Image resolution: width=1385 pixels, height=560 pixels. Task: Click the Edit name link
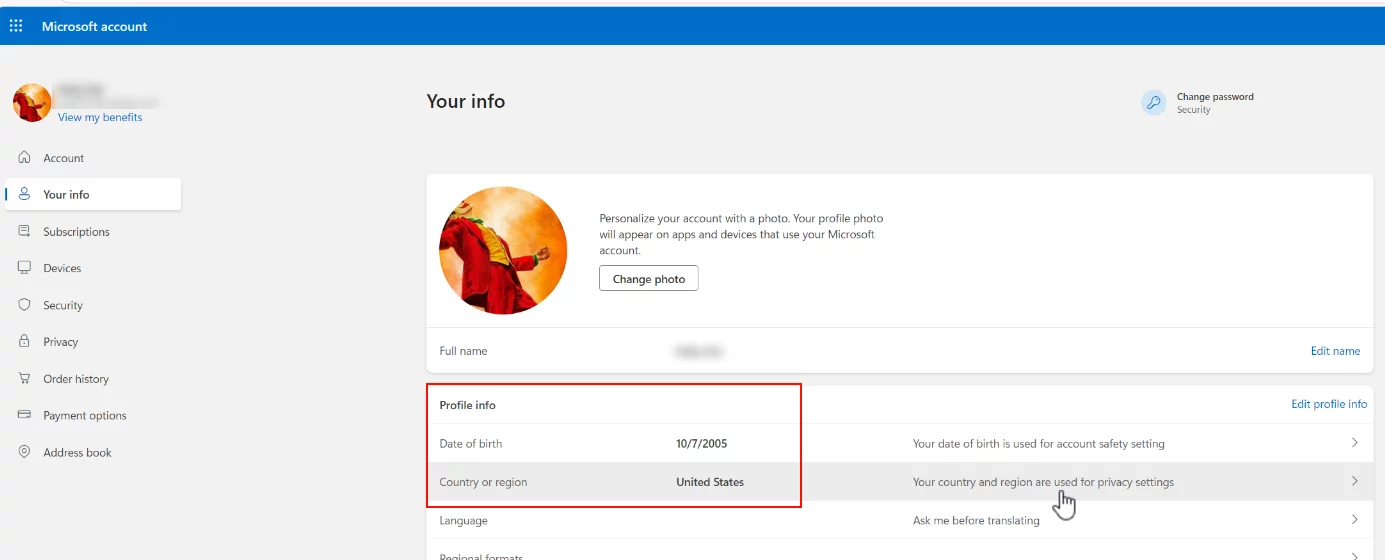[1335, 351]
